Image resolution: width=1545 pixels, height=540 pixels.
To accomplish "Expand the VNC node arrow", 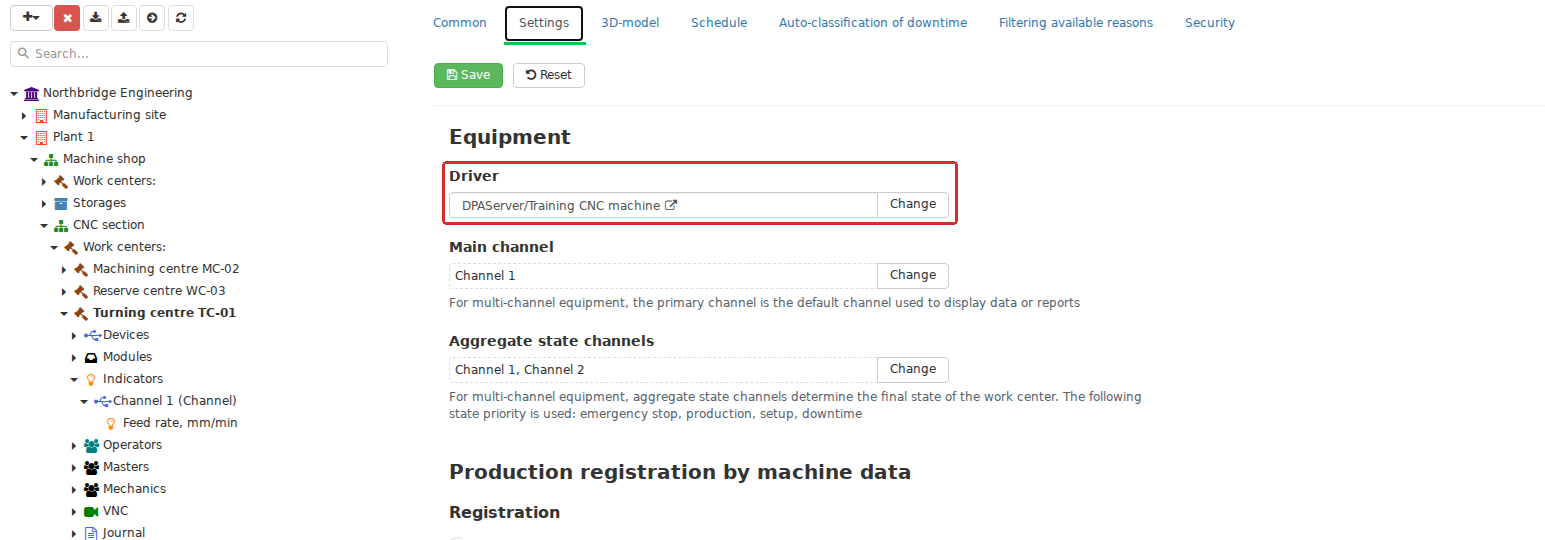I will 74,511.
